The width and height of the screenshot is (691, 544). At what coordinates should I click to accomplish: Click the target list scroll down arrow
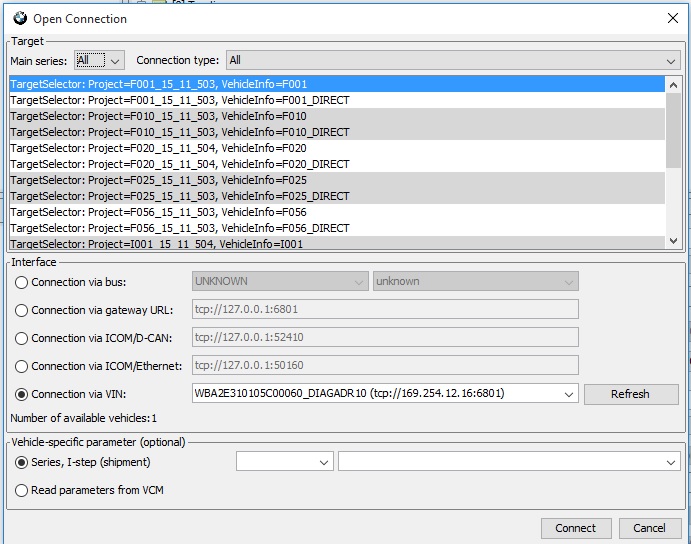tap(673, 241)
